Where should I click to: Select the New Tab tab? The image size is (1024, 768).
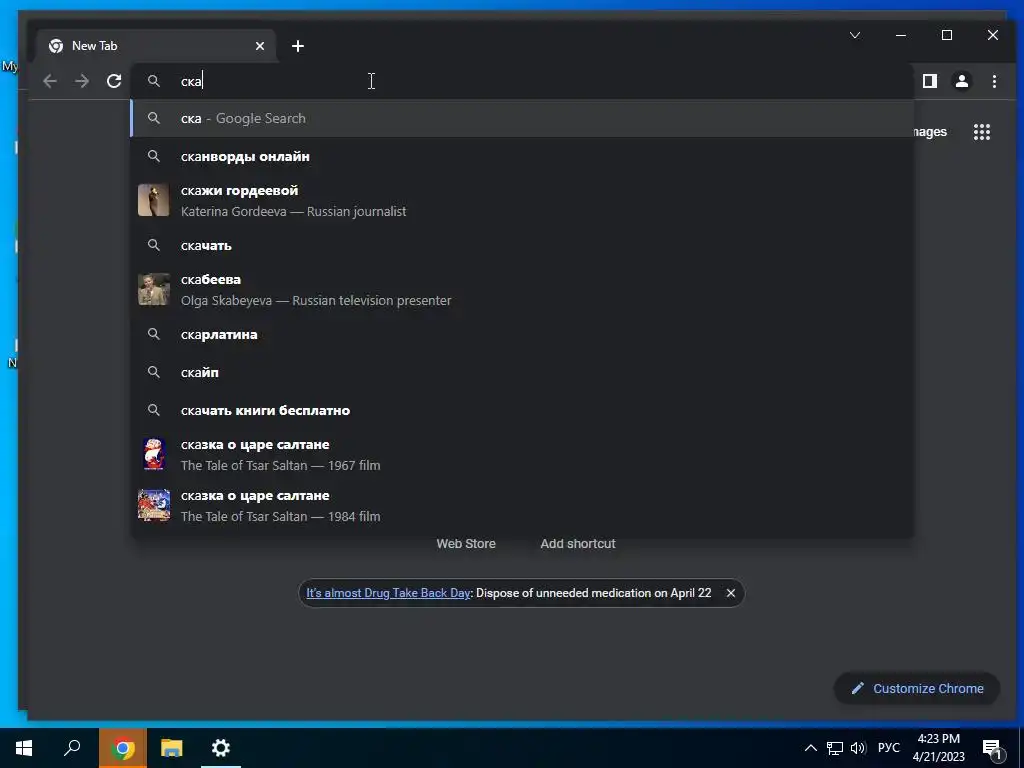[x=154, y=46]
